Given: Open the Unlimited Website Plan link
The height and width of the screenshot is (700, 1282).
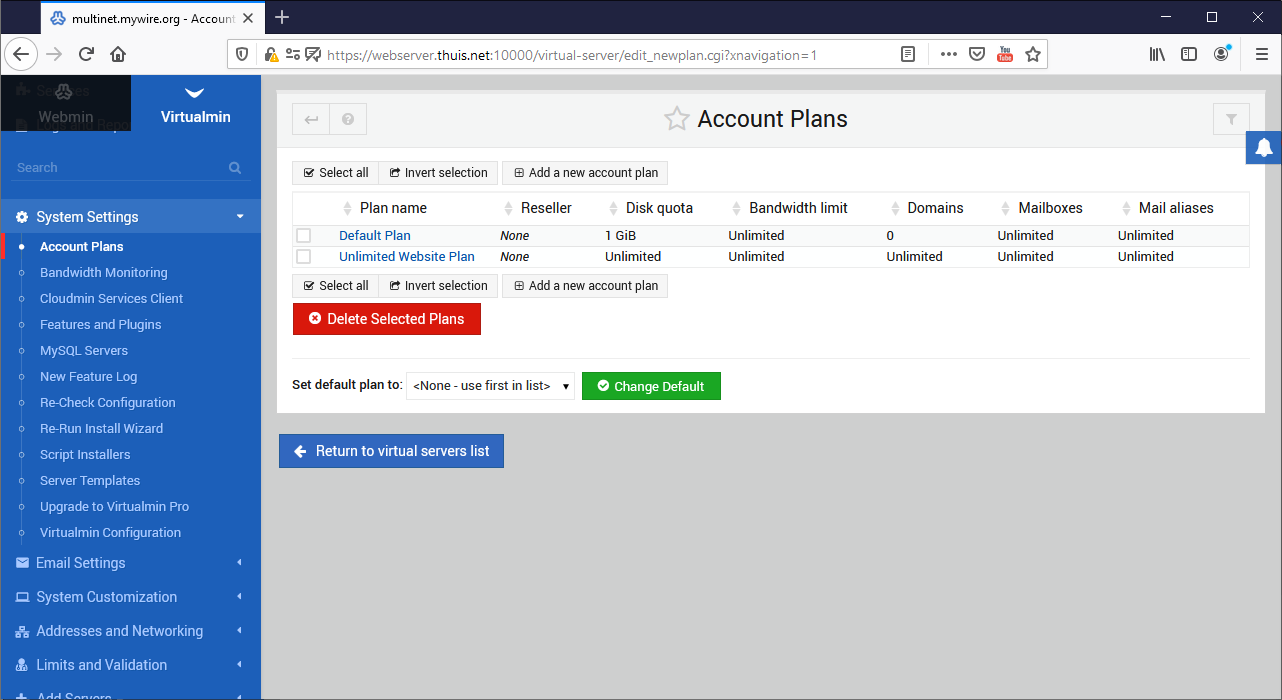Looking at the screenshot, I should click(x=406, y=257).
